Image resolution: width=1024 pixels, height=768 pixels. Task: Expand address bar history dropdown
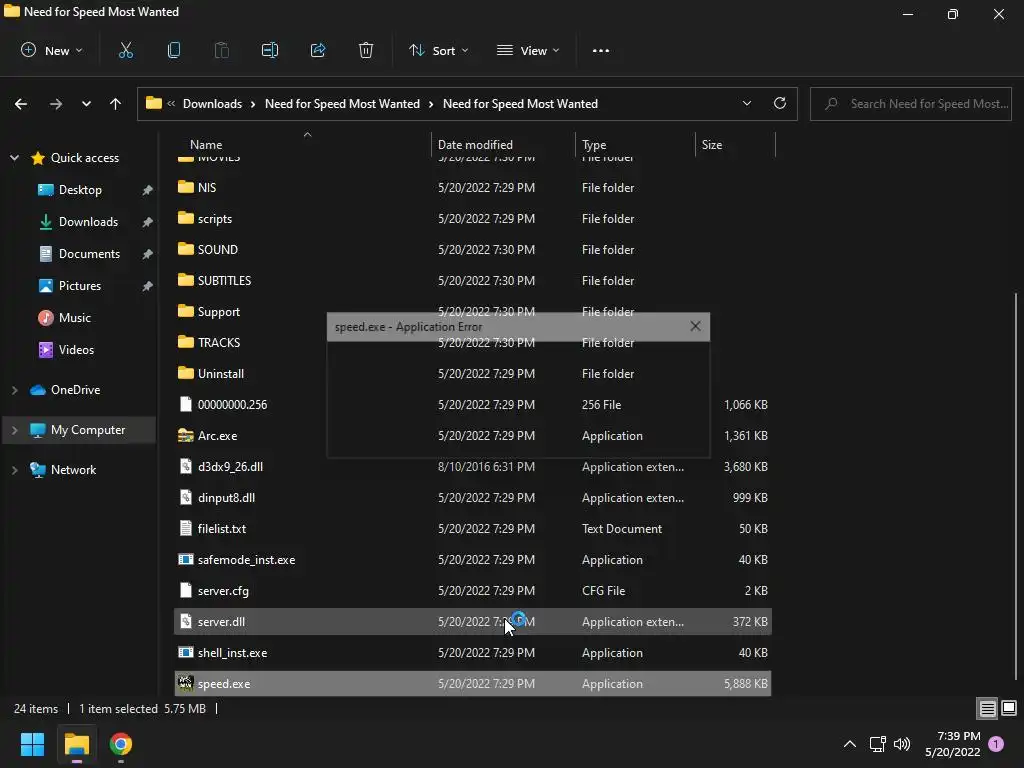746,103
